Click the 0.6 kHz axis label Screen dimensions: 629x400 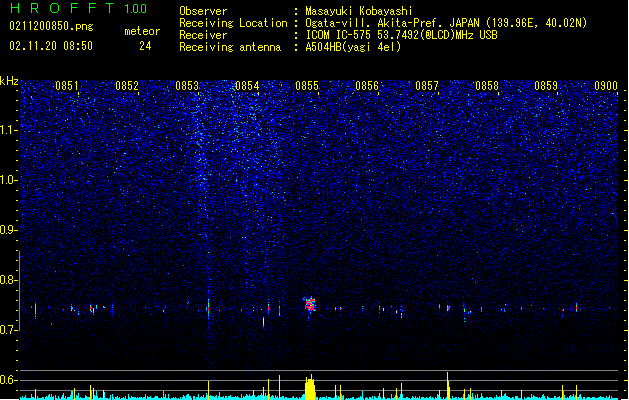9,380
